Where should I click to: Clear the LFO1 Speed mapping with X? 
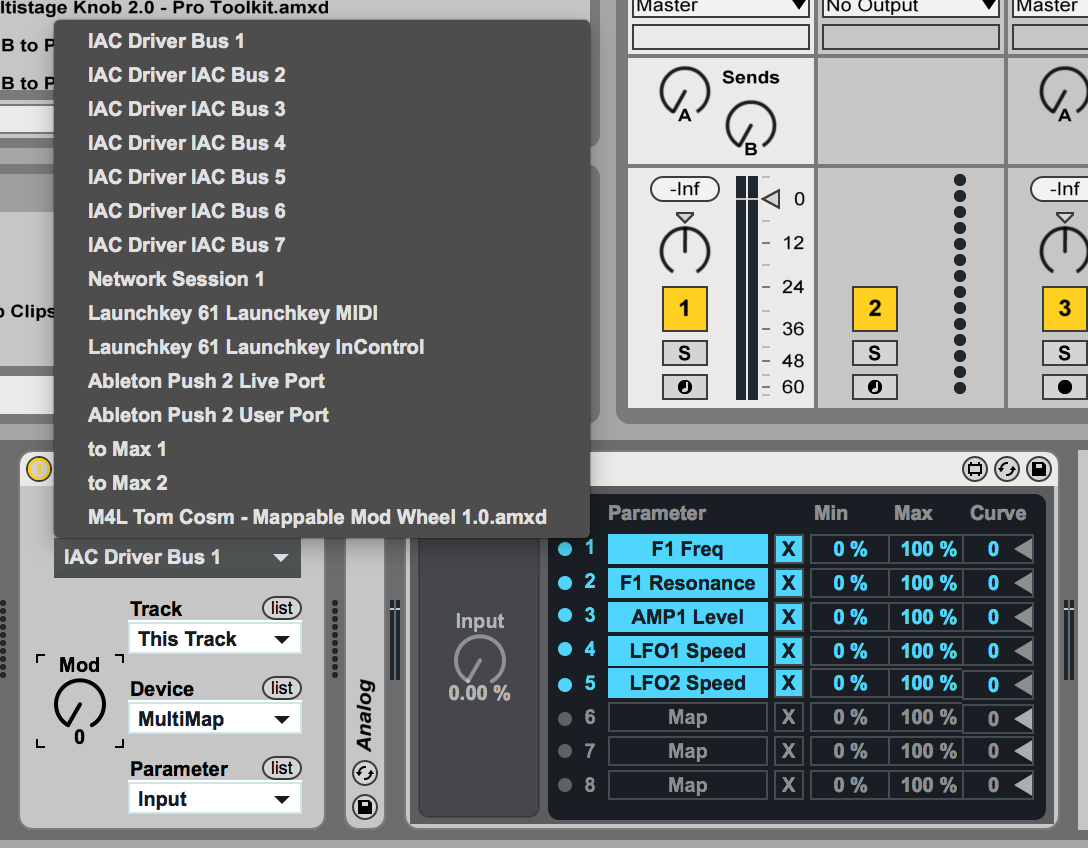[x=789, y=651]
